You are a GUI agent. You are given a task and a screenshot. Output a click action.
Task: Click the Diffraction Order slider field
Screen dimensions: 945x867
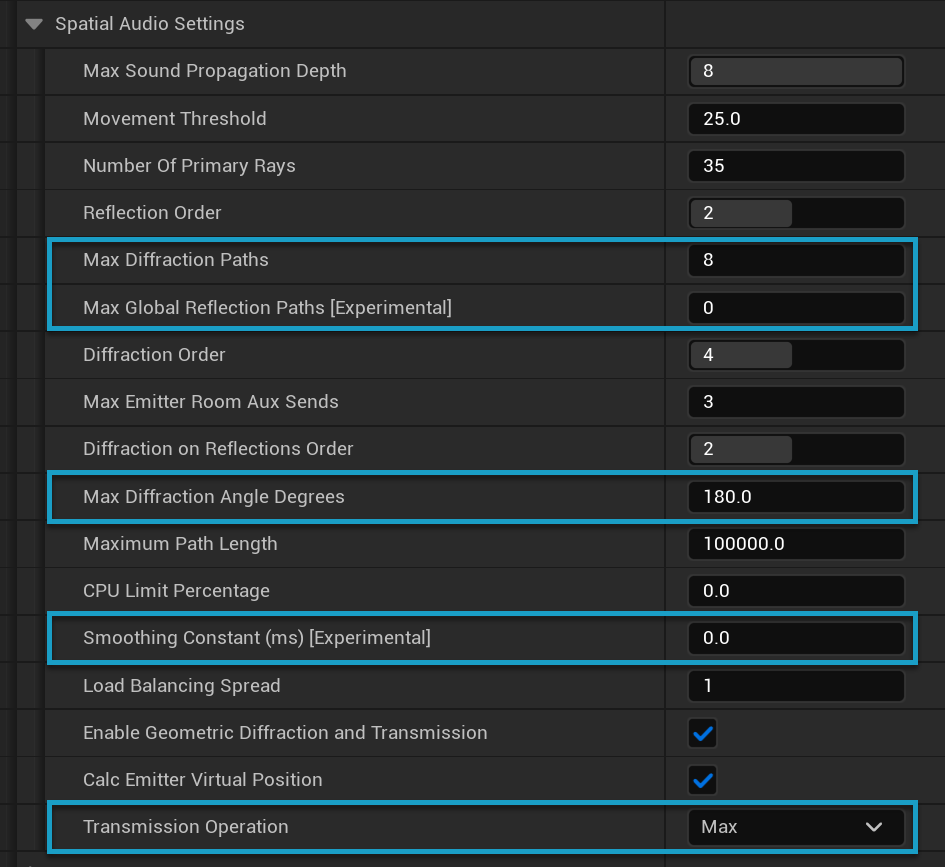point(795,355)
